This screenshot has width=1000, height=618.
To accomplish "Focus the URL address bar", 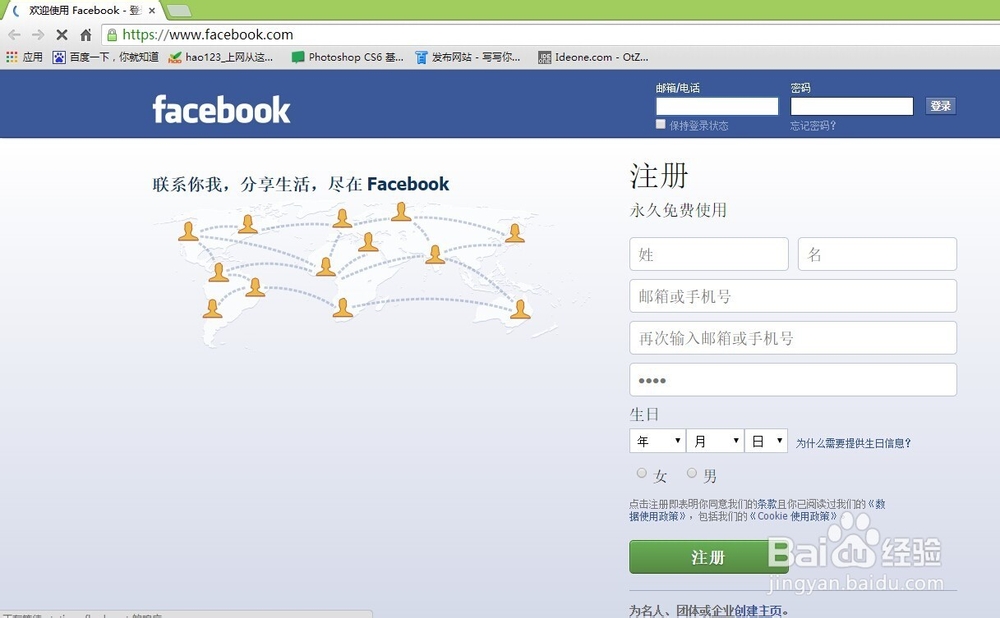I will tap(548, 34).
